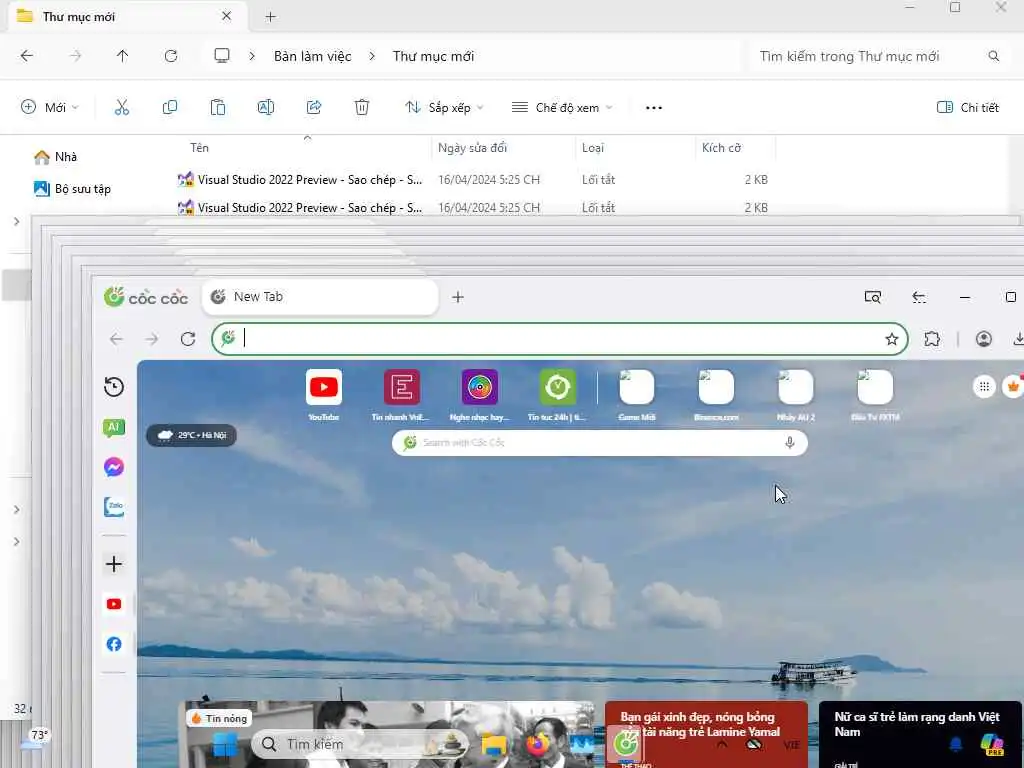
Task: Open File Explorer from the Windows taskbar
Action: coord(494,744)
